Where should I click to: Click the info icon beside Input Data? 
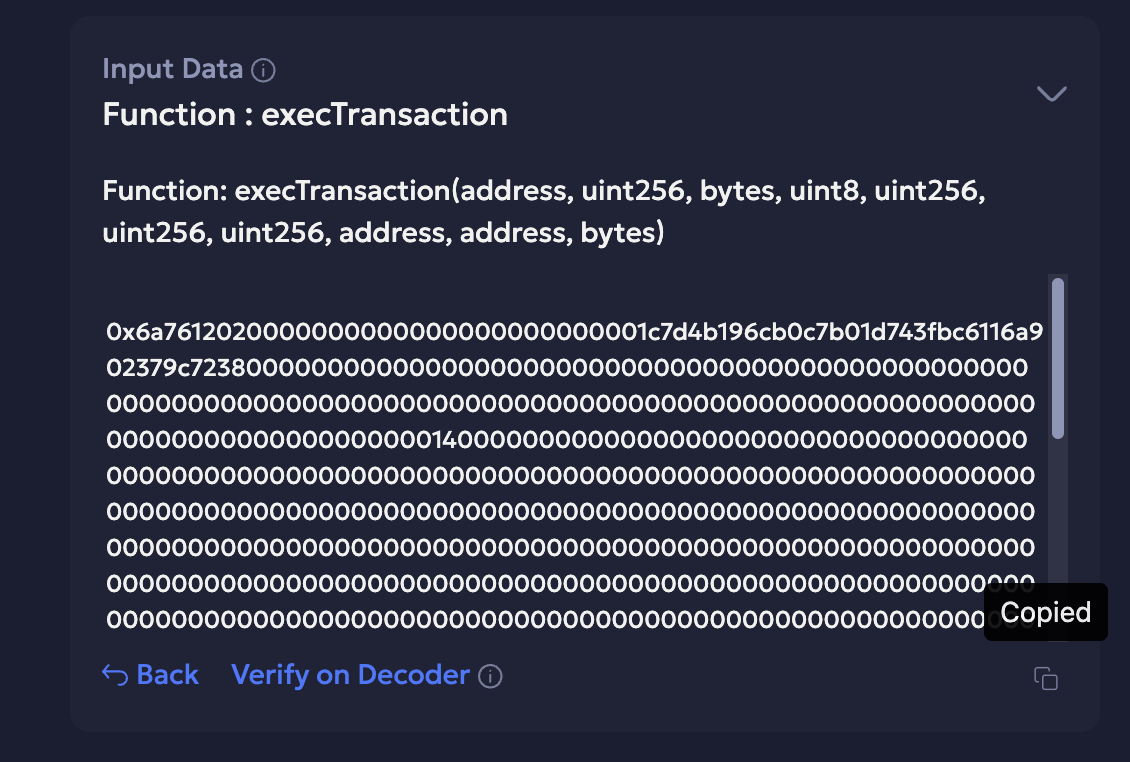coord(264,70)
